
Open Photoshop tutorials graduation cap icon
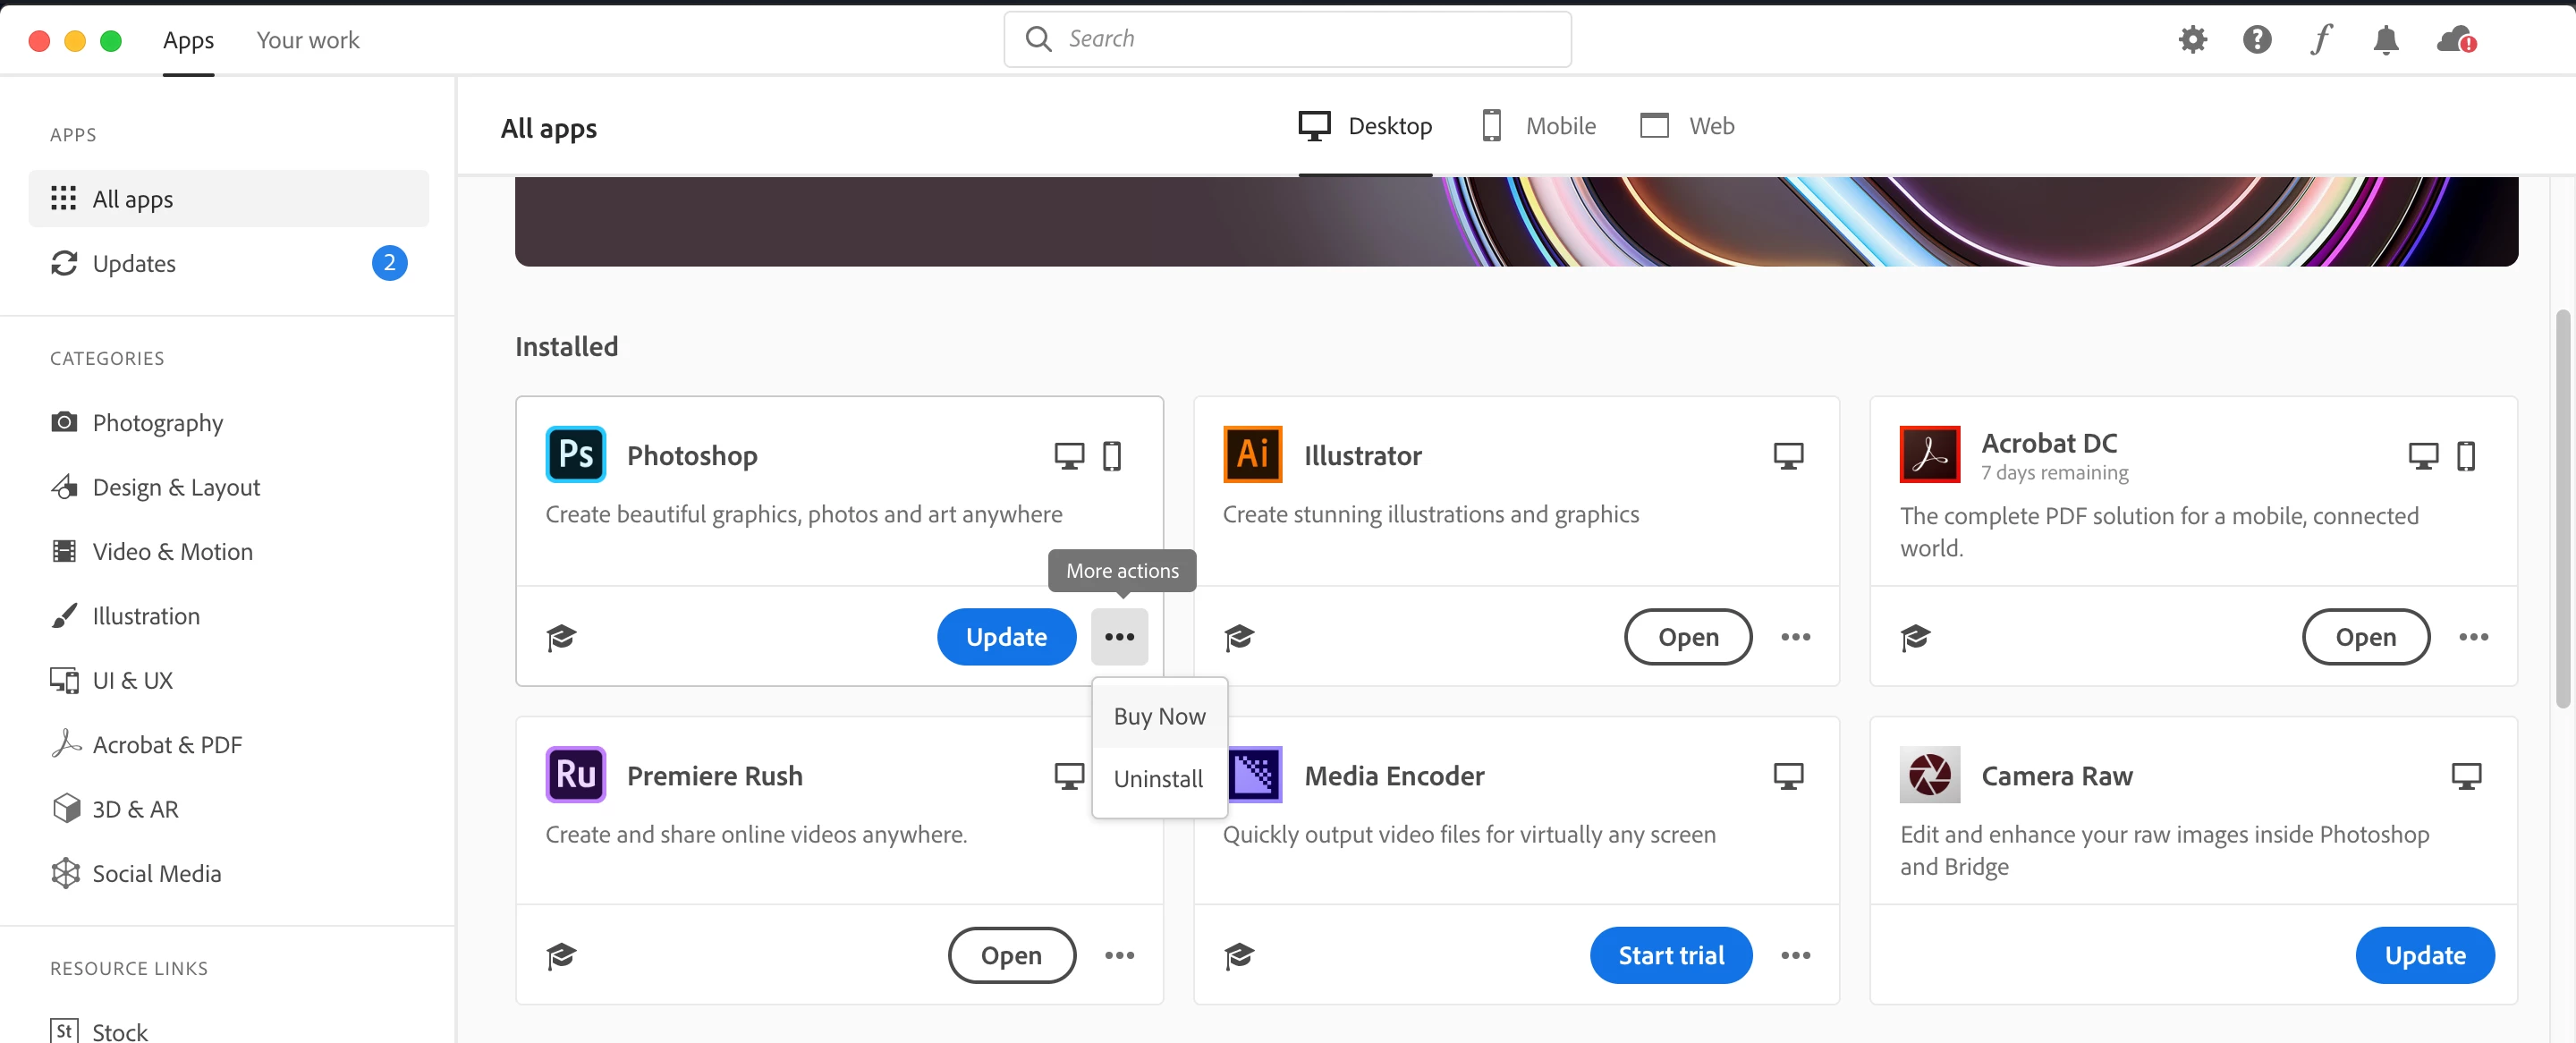pyautogui.click(x=562, y=637)
